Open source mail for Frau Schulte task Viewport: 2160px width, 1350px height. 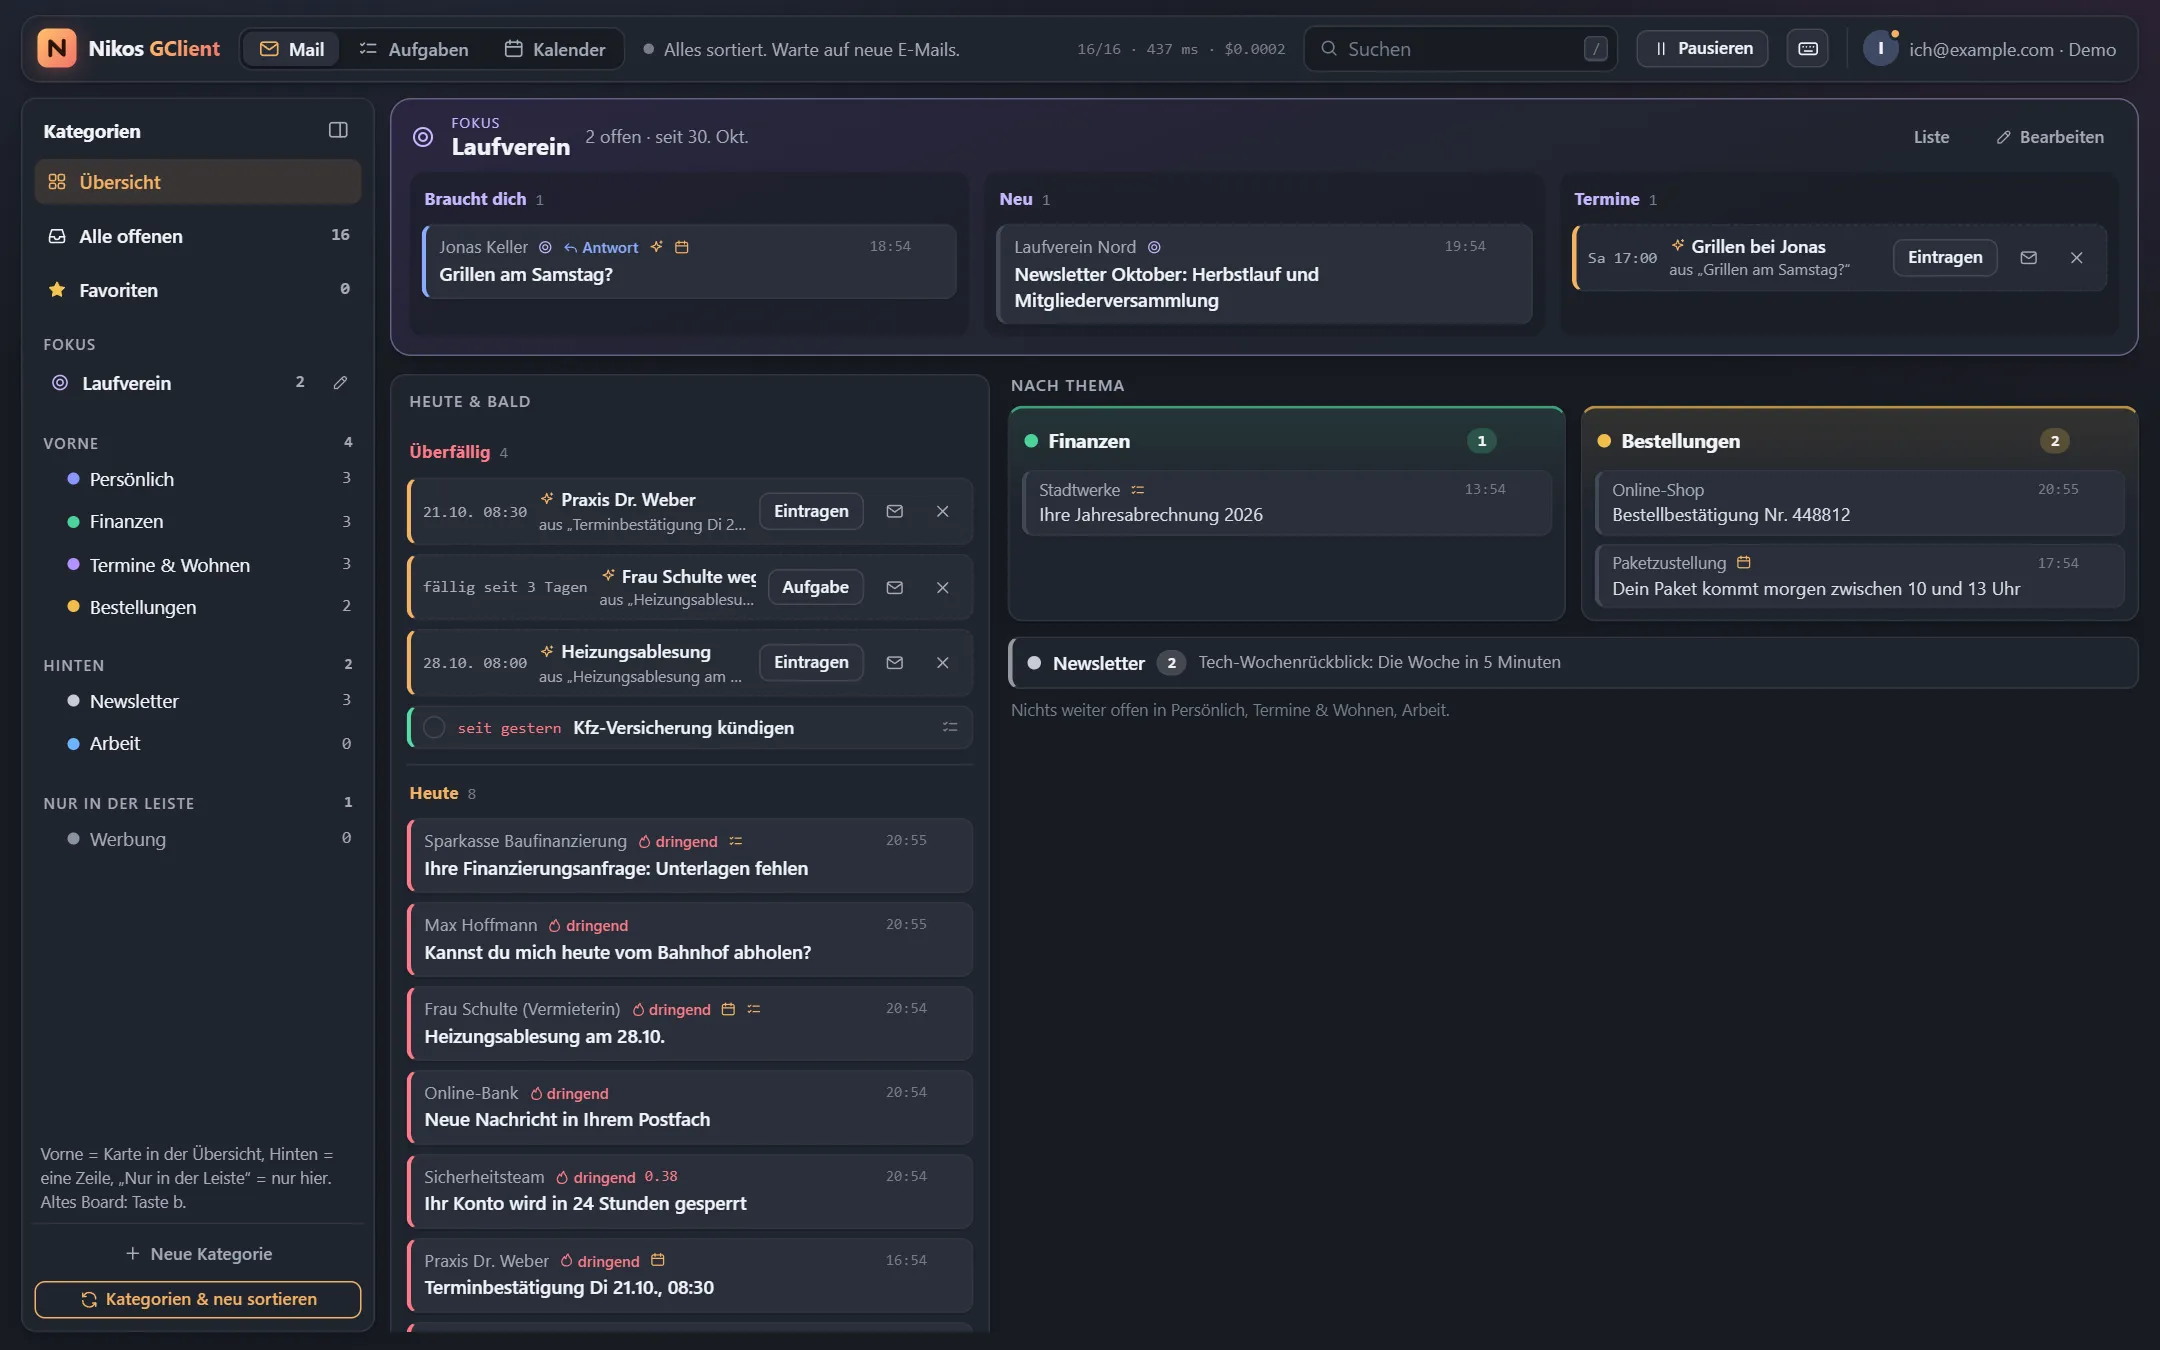(x=895, y=588)
